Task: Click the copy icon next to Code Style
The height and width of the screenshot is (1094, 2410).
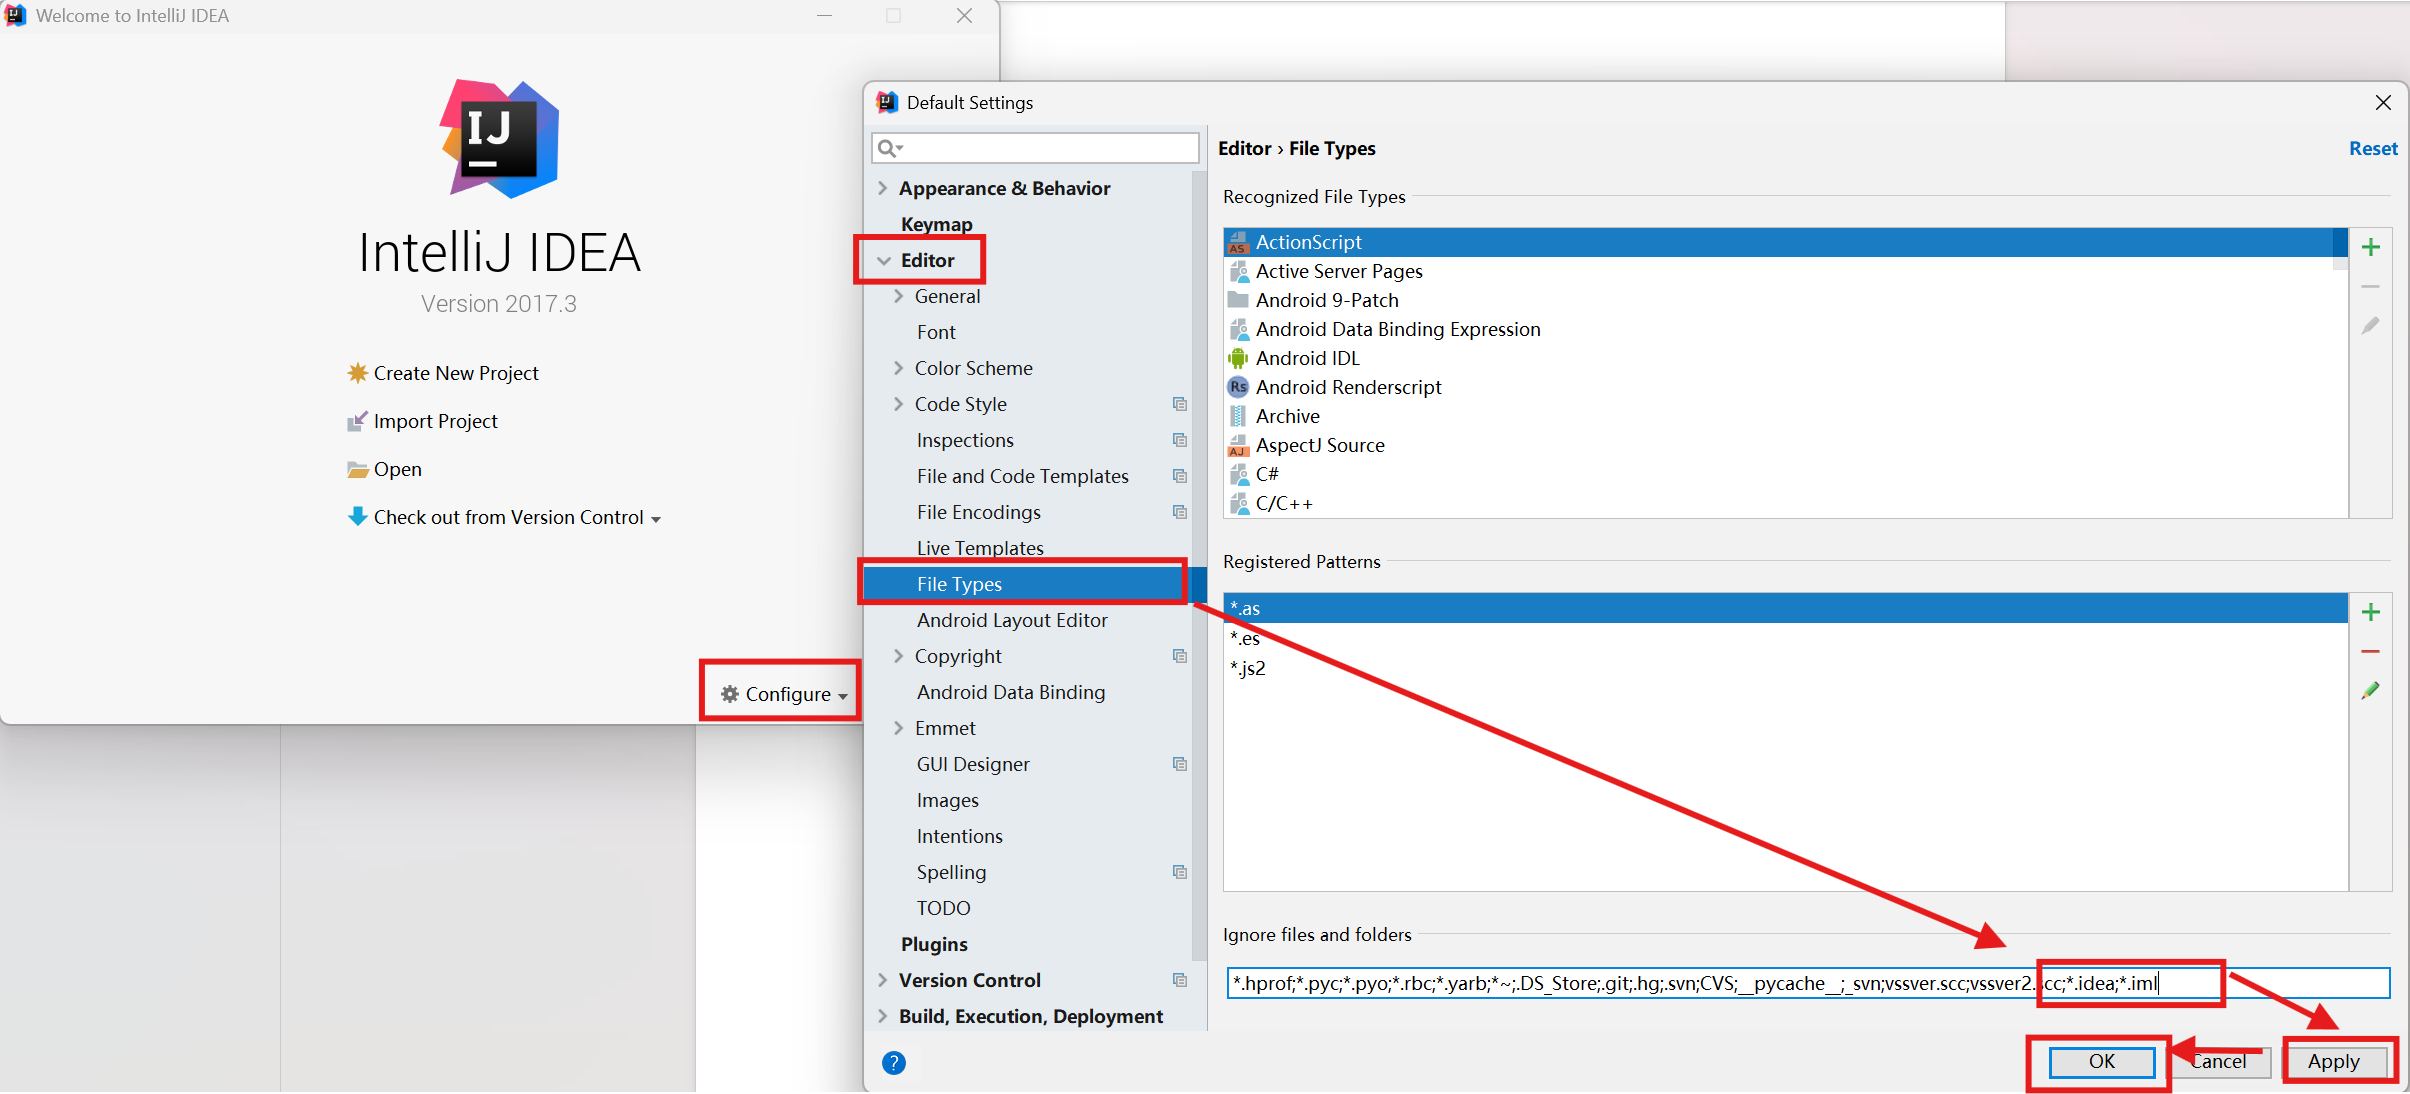Action: pyautogui.click(x=1180, y=404)
